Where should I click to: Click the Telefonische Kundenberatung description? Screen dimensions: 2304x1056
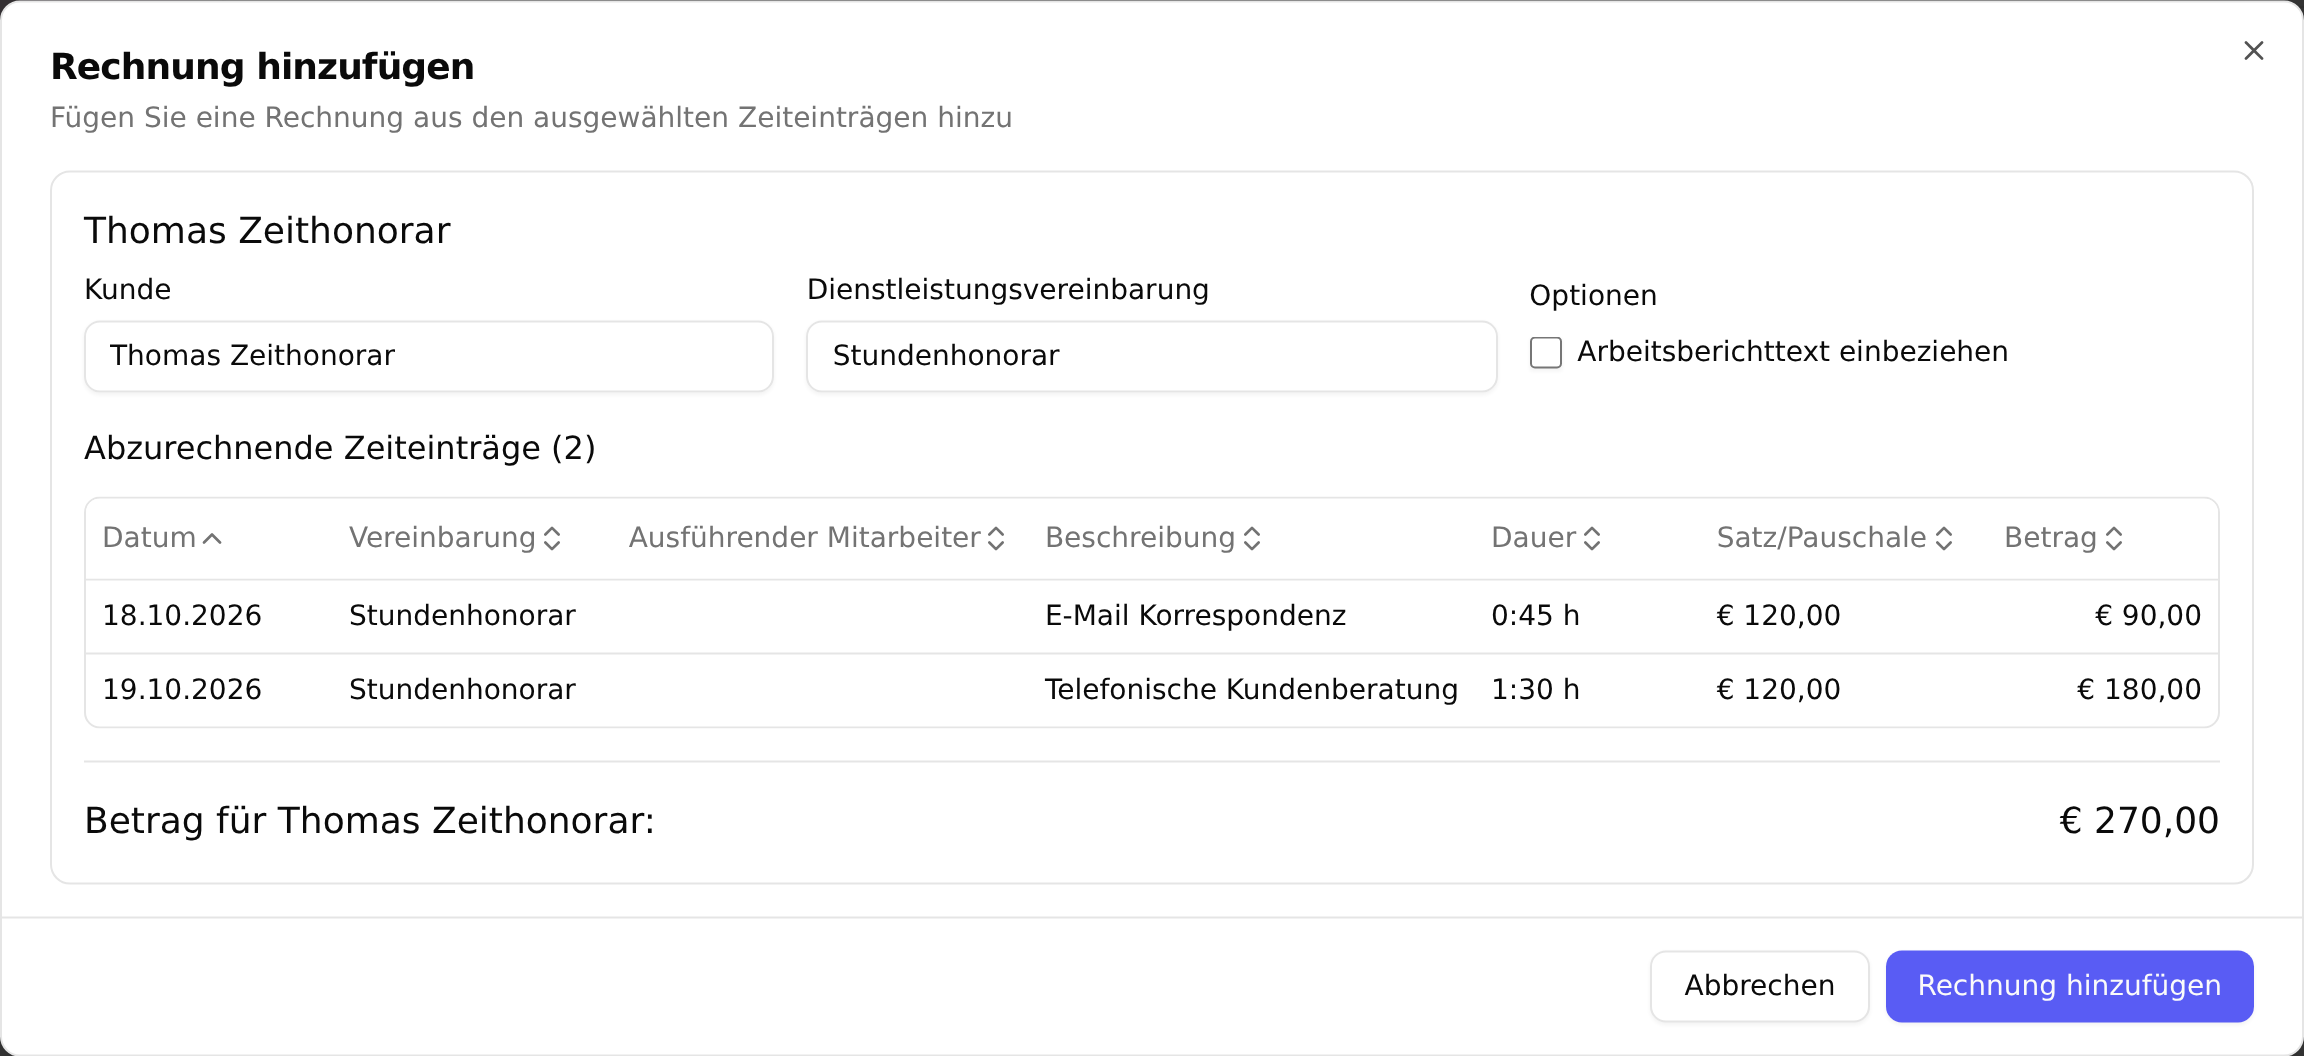[x=1251, y=690]
